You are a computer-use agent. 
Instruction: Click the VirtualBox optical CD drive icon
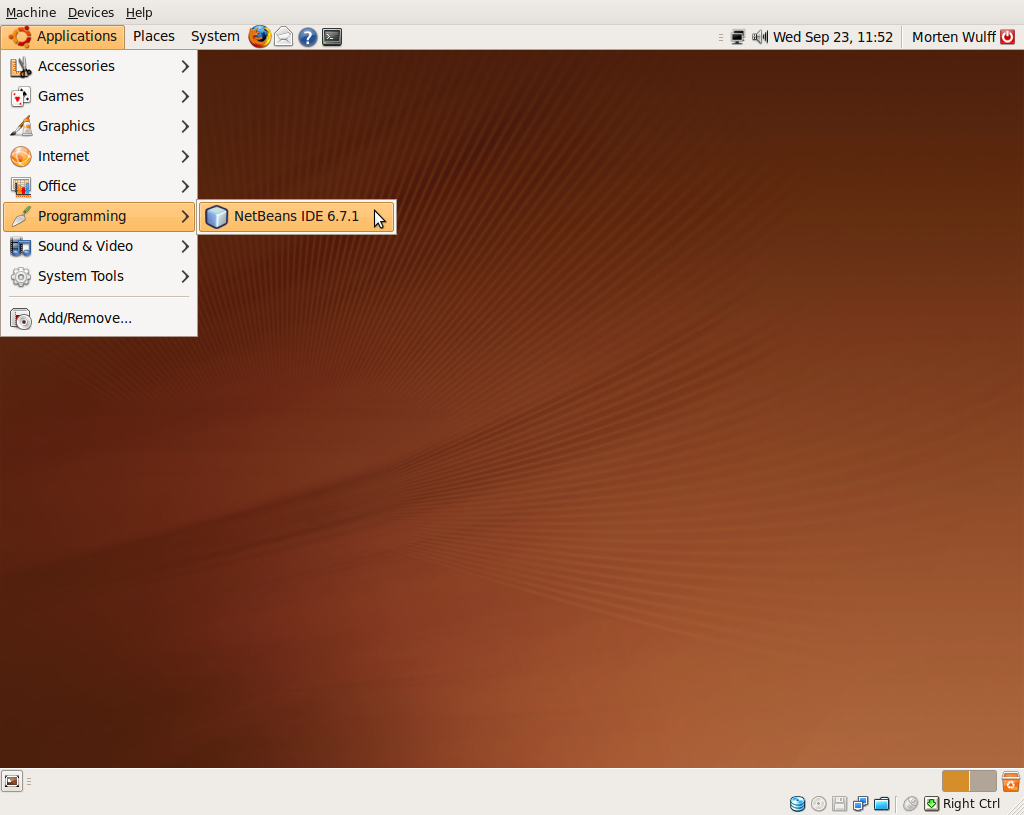(818, 803)
